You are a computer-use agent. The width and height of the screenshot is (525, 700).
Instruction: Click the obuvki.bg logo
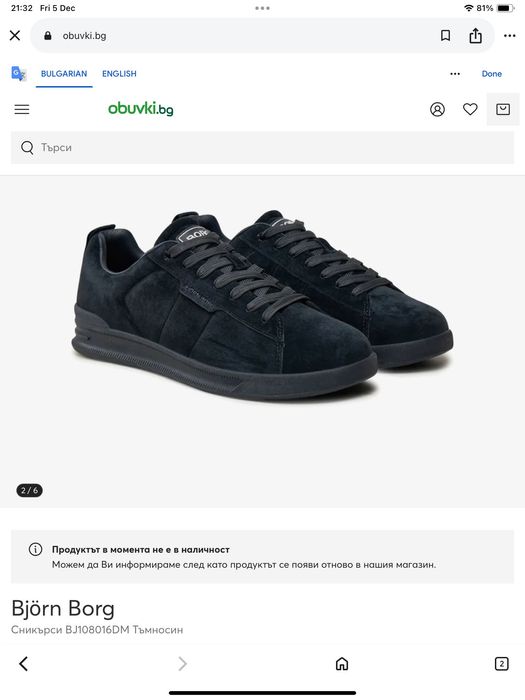141,108
